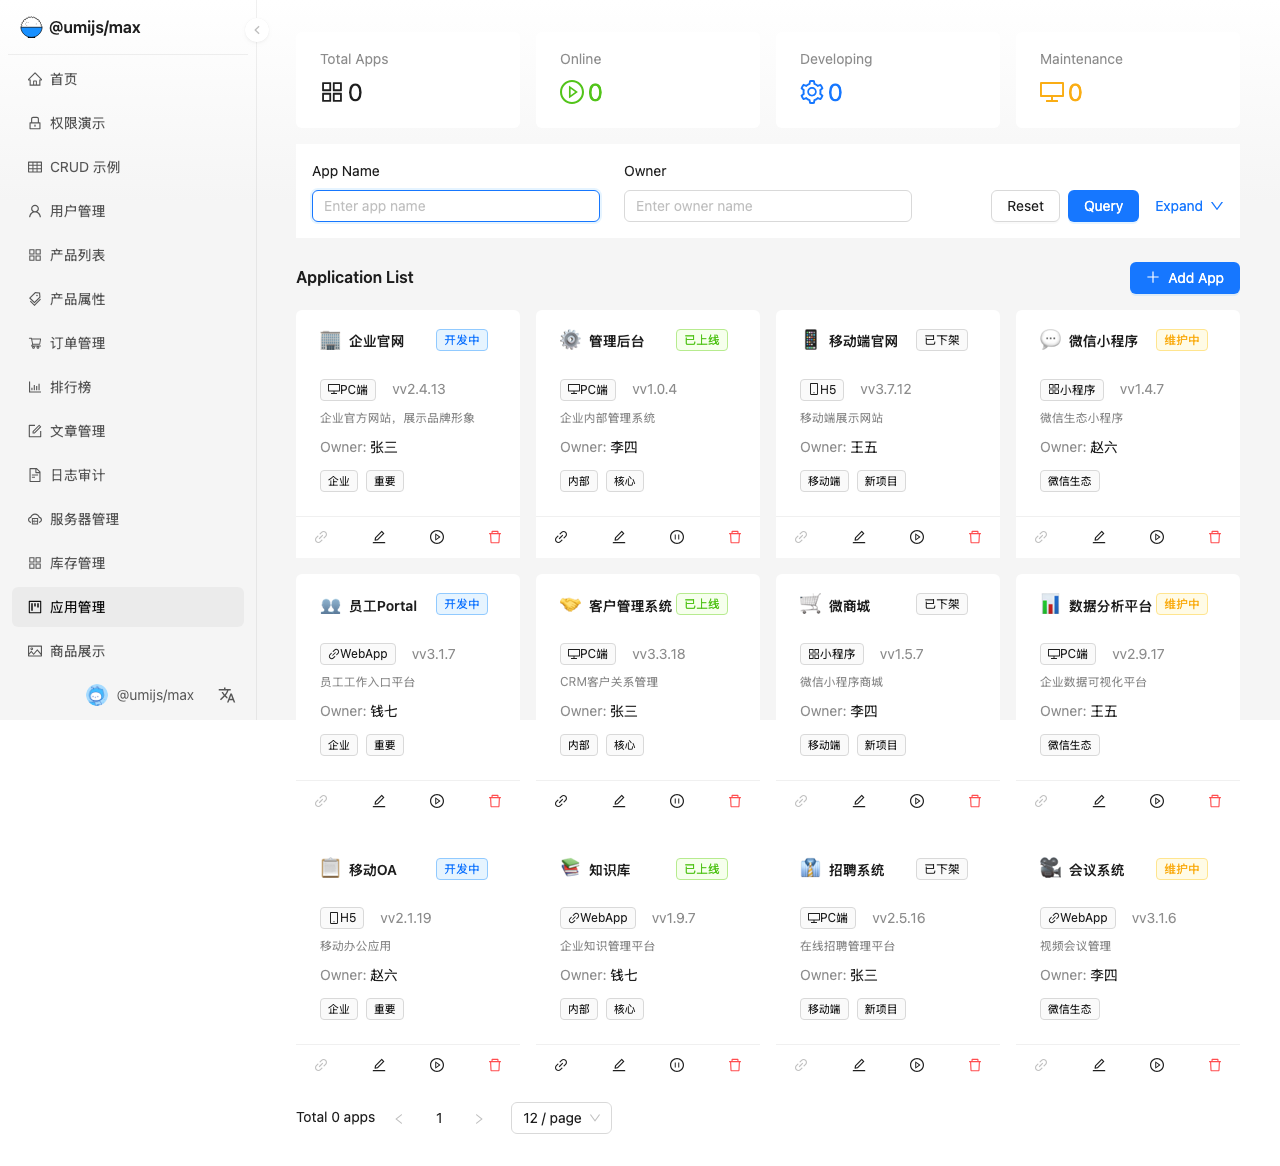Collapse the sidebar with the chevron
The image size is (1280, 1166).
click(x=257, y=30)
